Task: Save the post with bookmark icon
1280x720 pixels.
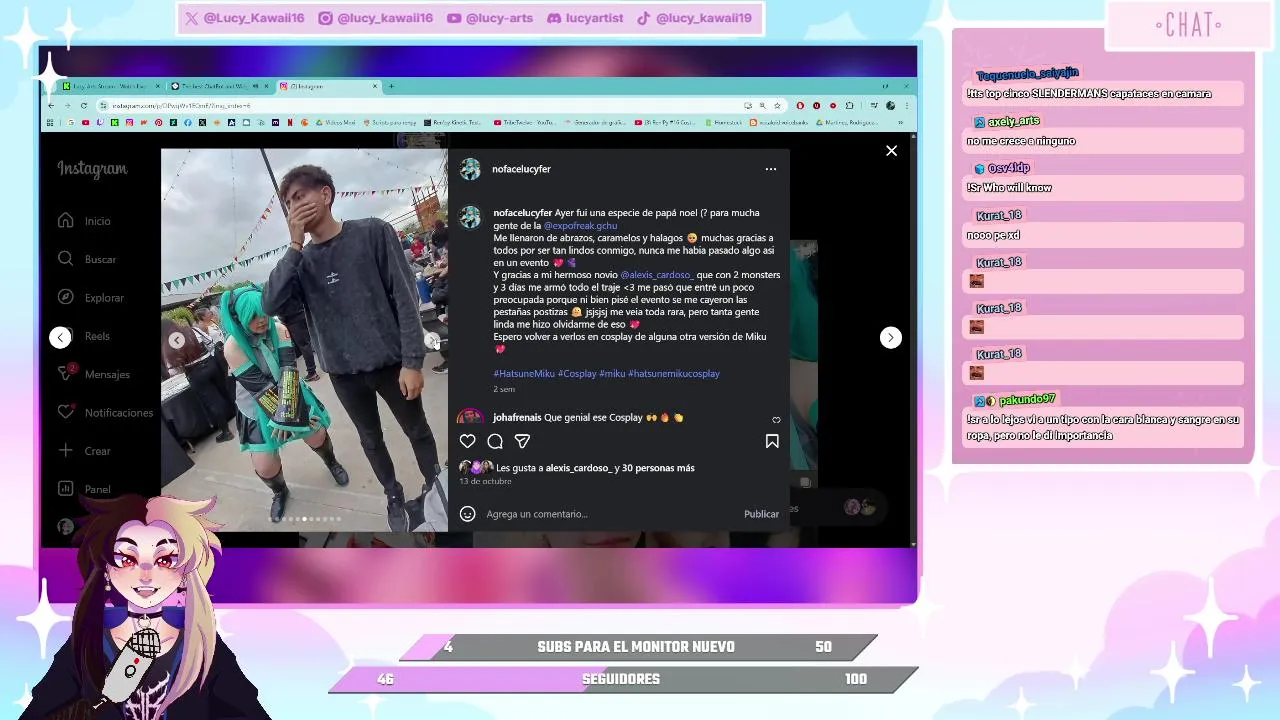Action: (x=772, y=441)
